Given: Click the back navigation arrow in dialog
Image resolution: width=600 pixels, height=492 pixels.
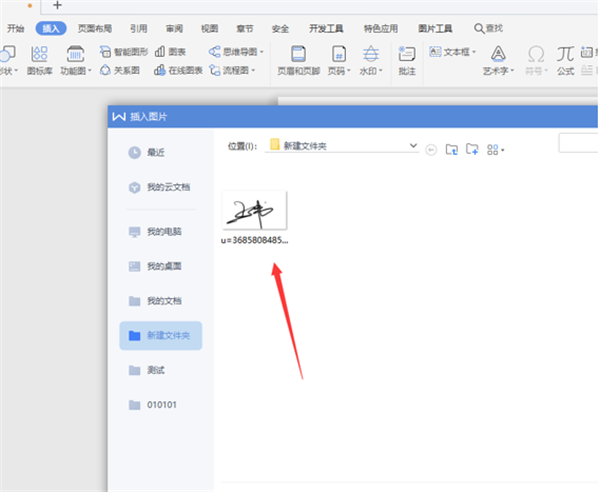Looking at the screenshot, I should [431, 149].
